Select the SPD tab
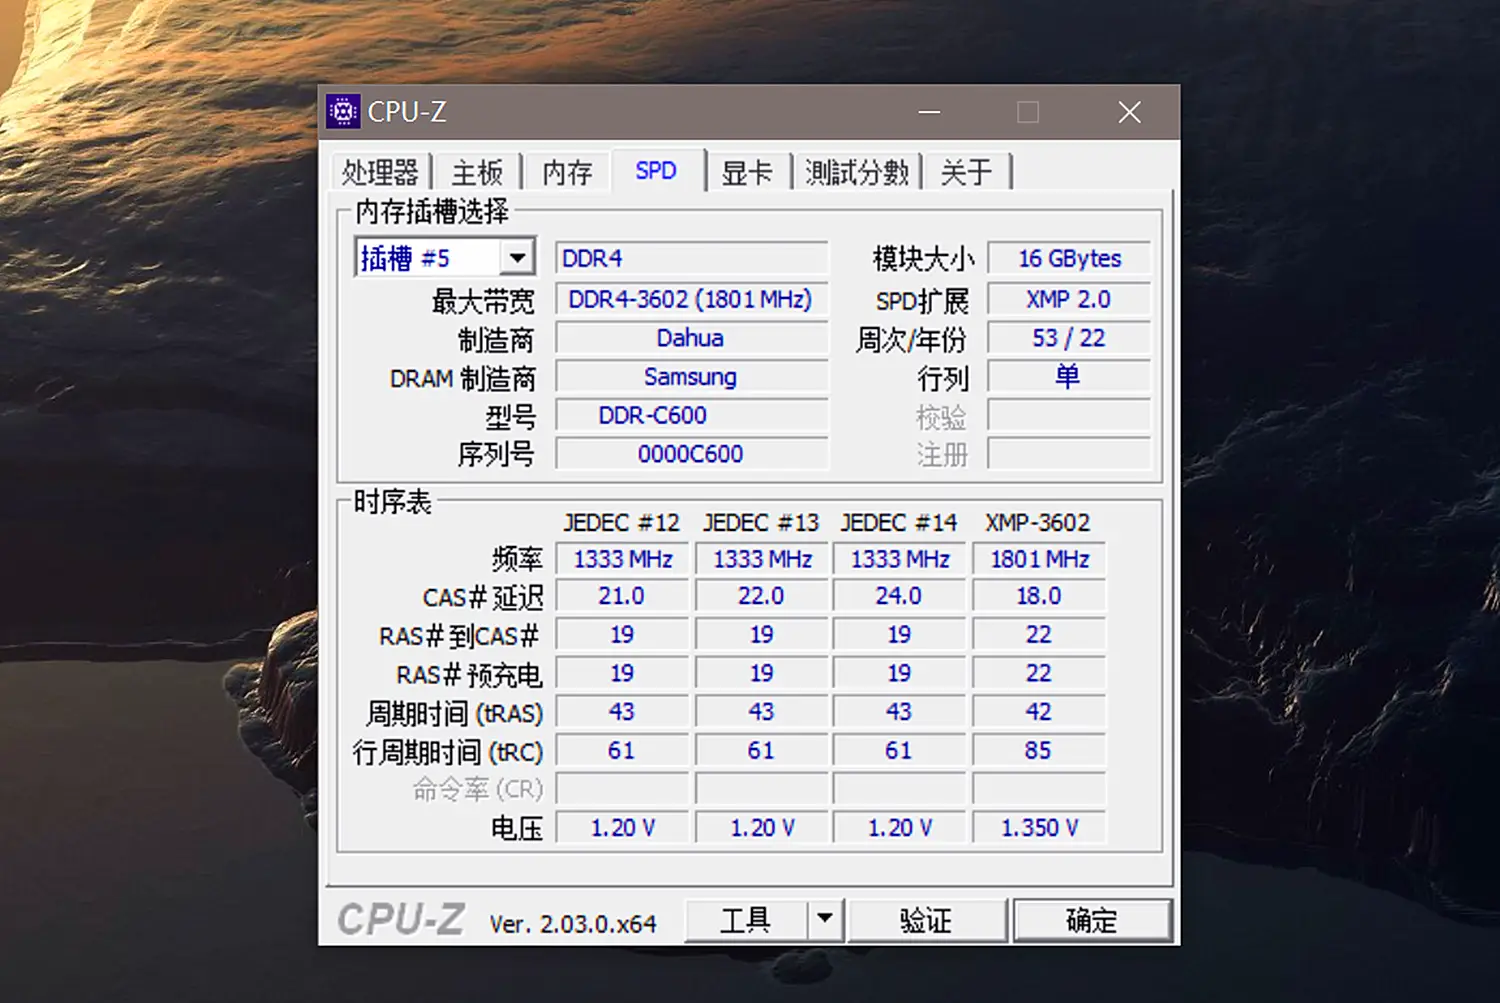The image size is (1500, 1003). pos(656,171)
